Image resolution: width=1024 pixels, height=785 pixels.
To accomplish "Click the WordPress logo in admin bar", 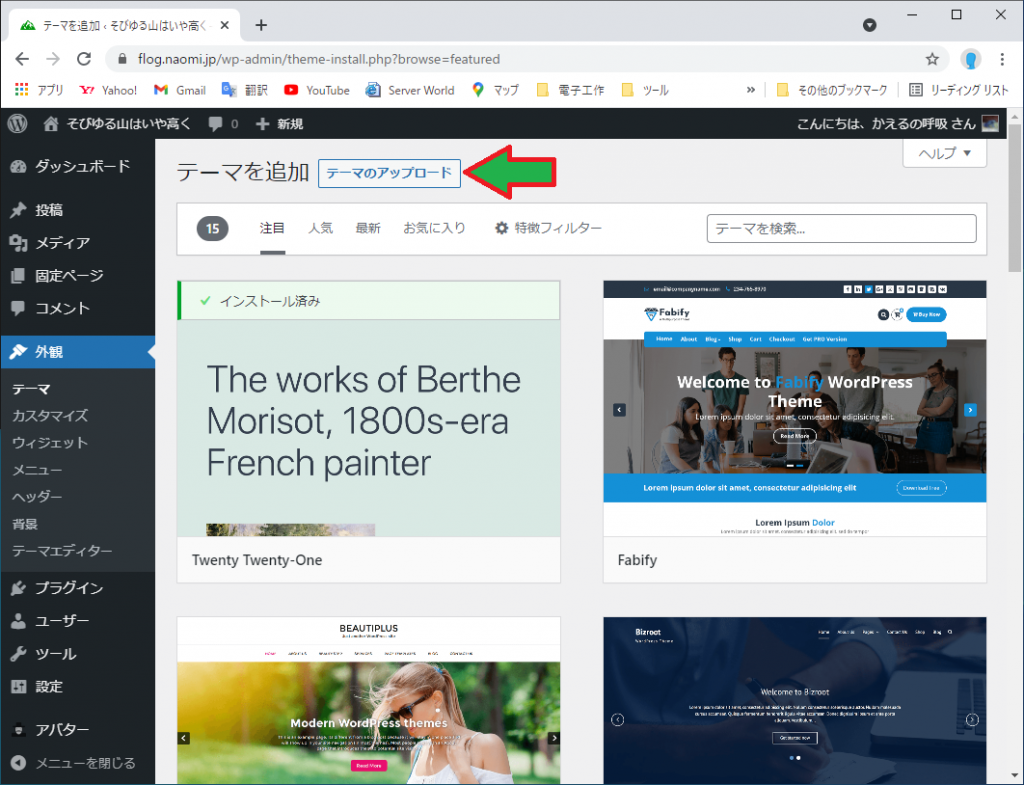I will 18,123.
